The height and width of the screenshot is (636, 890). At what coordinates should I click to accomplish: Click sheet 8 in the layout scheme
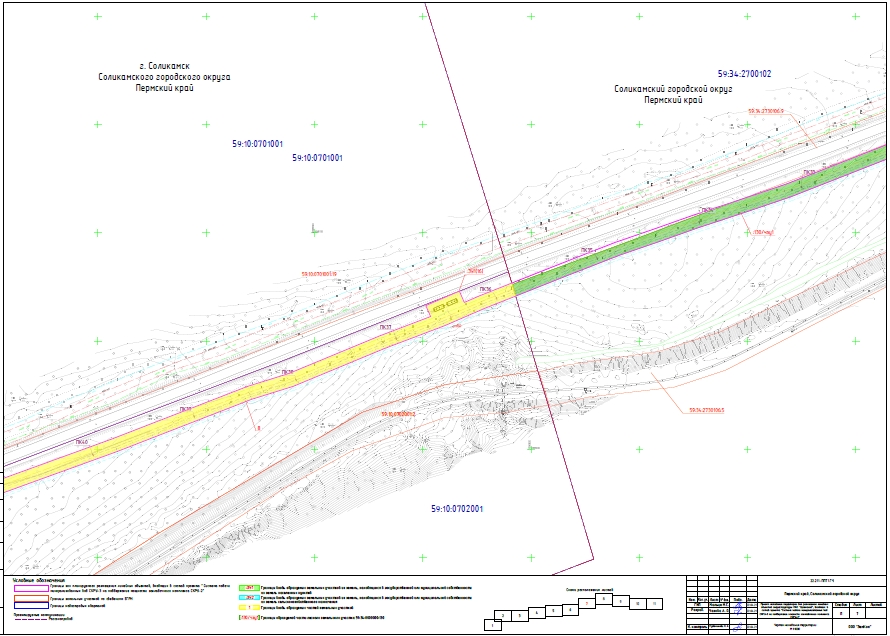604,599
